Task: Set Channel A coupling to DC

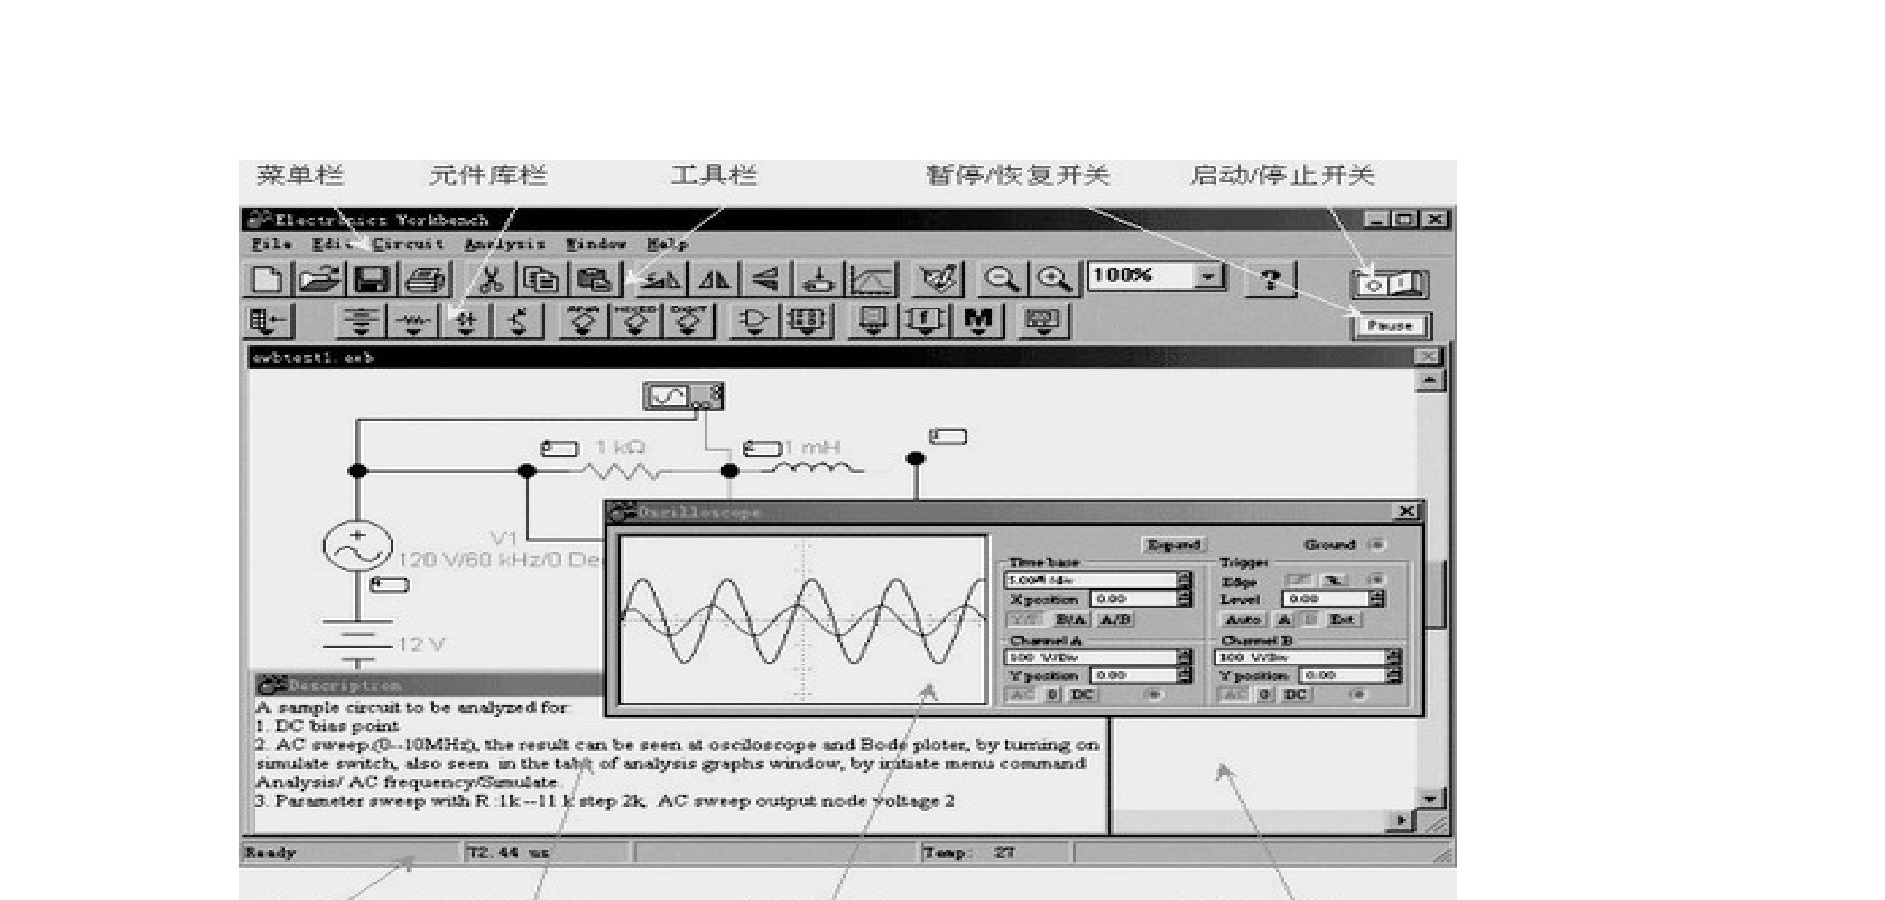Action: point(1083,695)
